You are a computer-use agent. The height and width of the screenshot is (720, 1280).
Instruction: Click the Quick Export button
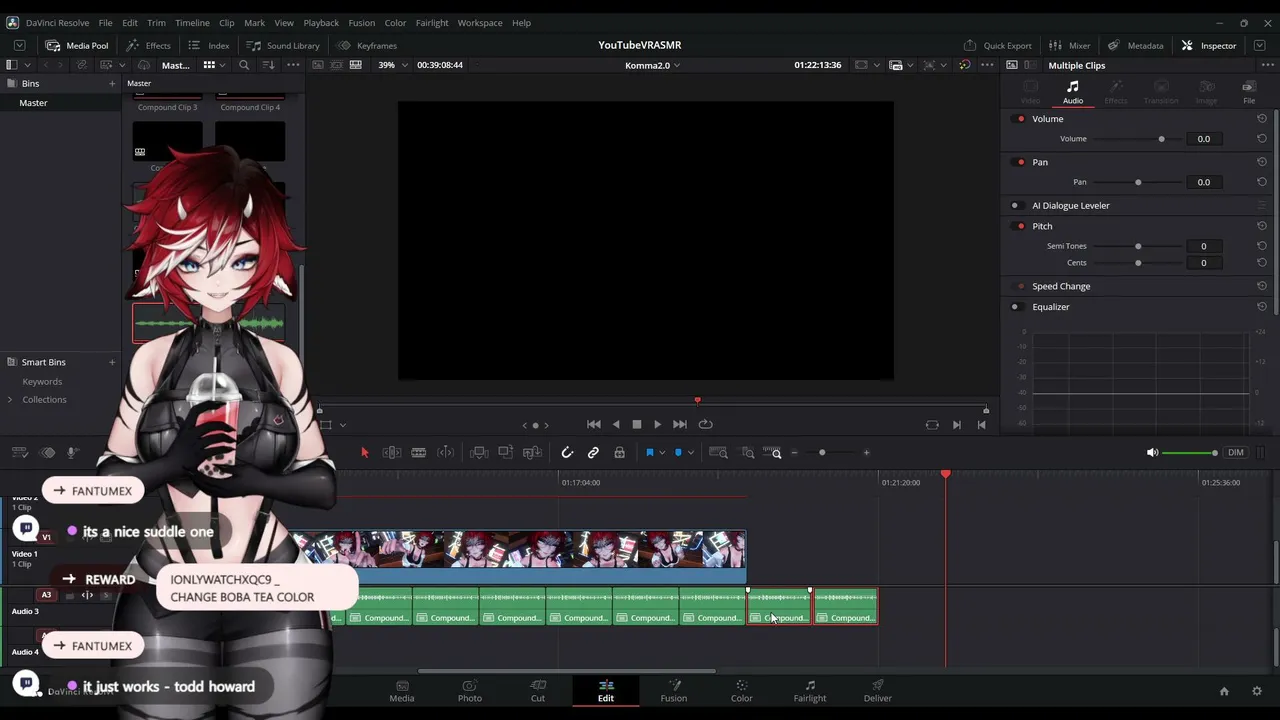coord(997,46)
